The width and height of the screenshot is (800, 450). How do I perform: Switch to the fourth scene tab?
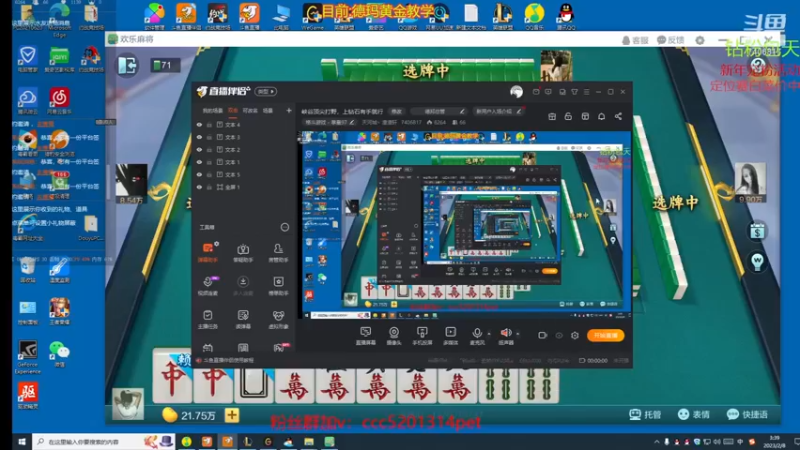click(x=268, y=111)
